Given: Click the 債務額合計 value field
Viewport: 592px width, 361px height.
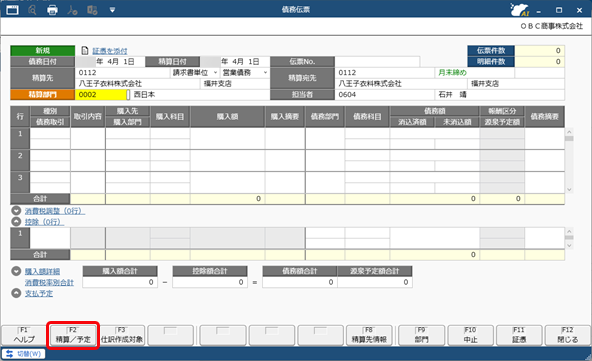Looking at the screenshot, I should click(299, 282).
